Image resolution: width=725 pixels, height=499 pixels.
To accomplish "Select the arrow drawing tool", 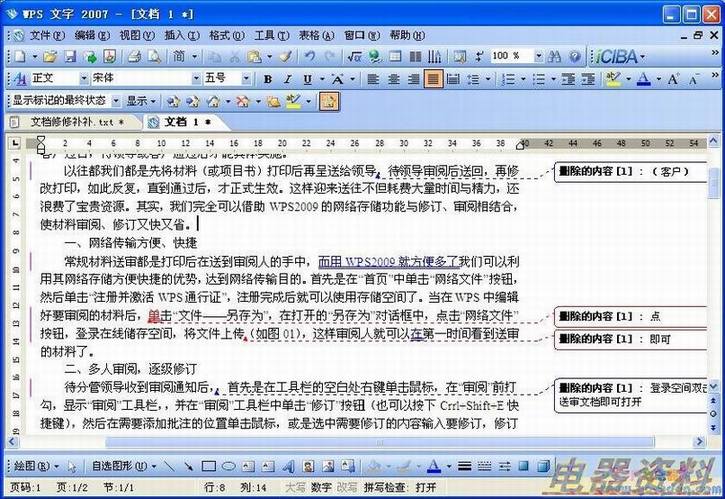I will pyautogui.click(x=188, y=466).
